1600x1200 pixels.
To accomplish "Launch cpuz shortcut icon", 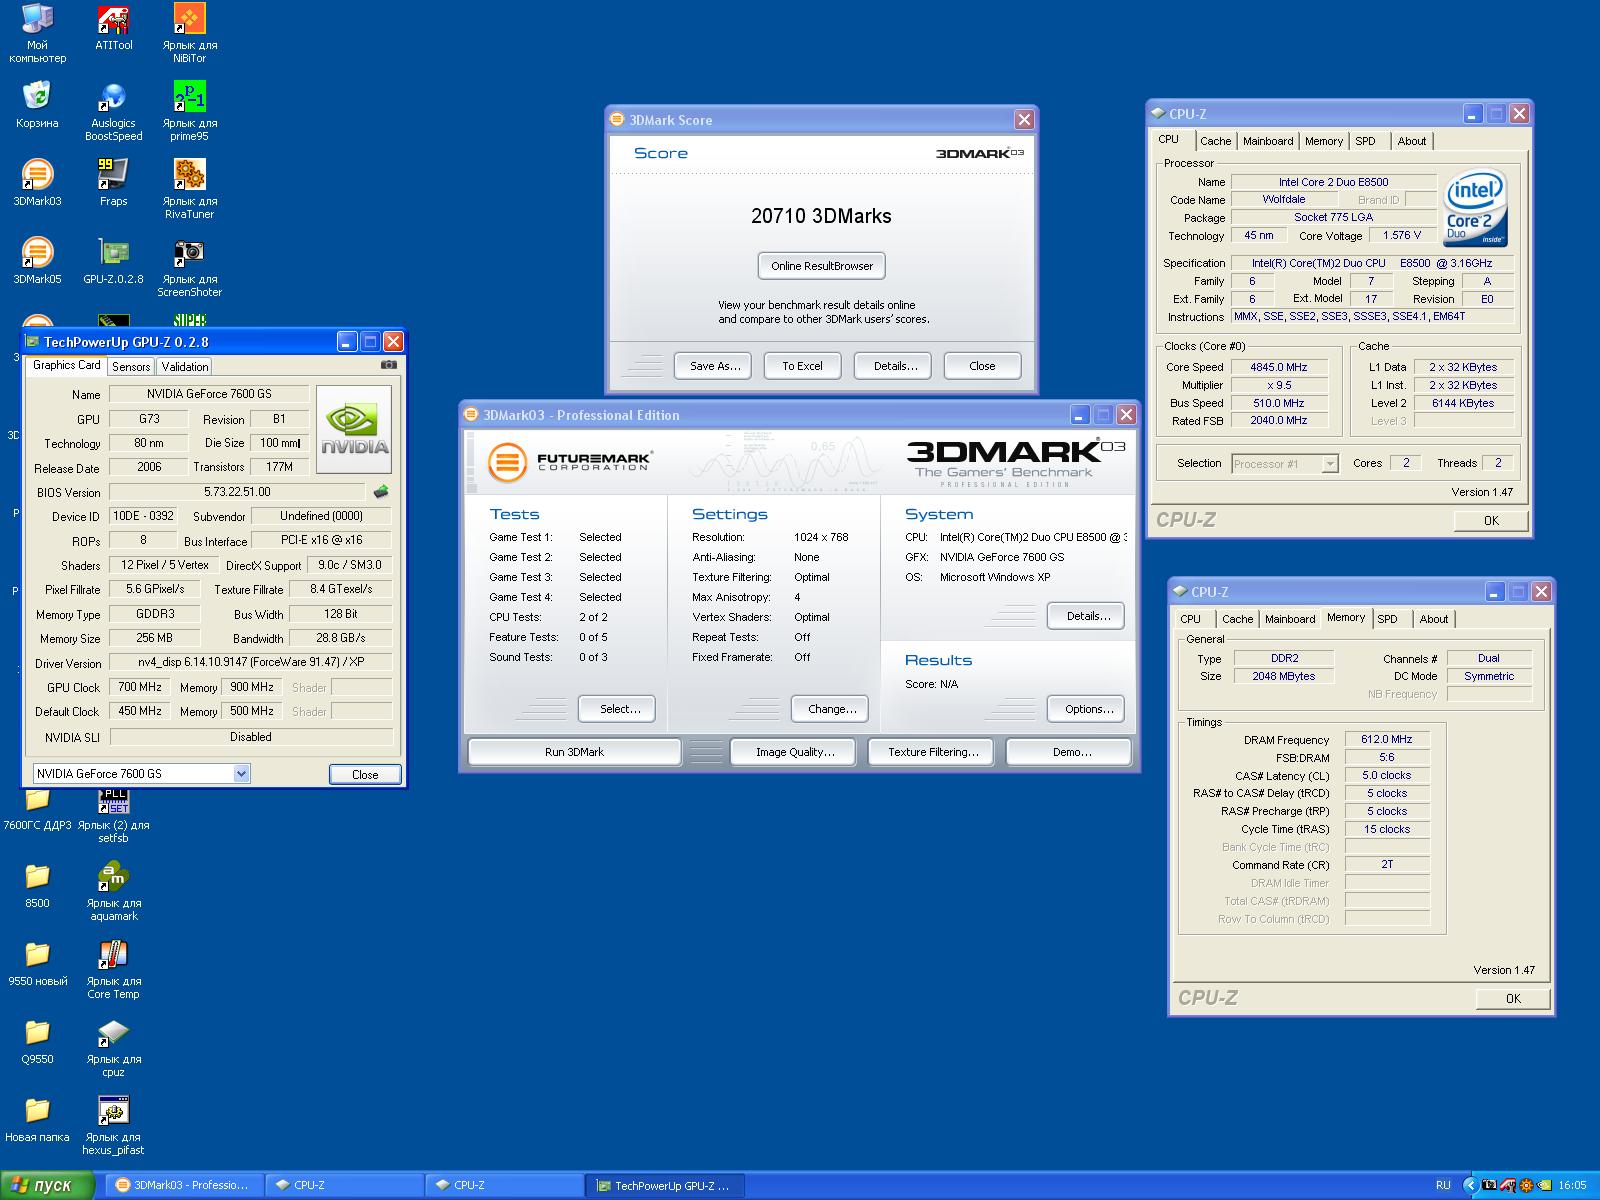I will tap(113, 1047).
